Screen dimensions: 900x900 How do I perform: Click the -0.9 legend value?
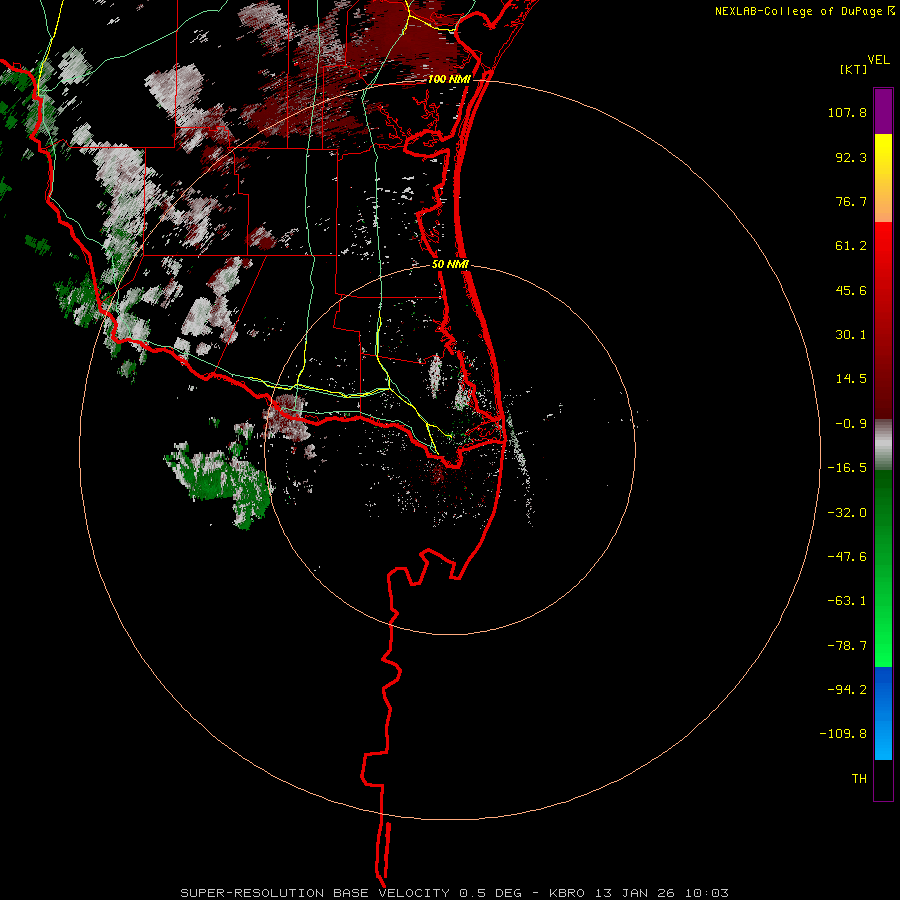pyautogui.click(x=851, y=424)
